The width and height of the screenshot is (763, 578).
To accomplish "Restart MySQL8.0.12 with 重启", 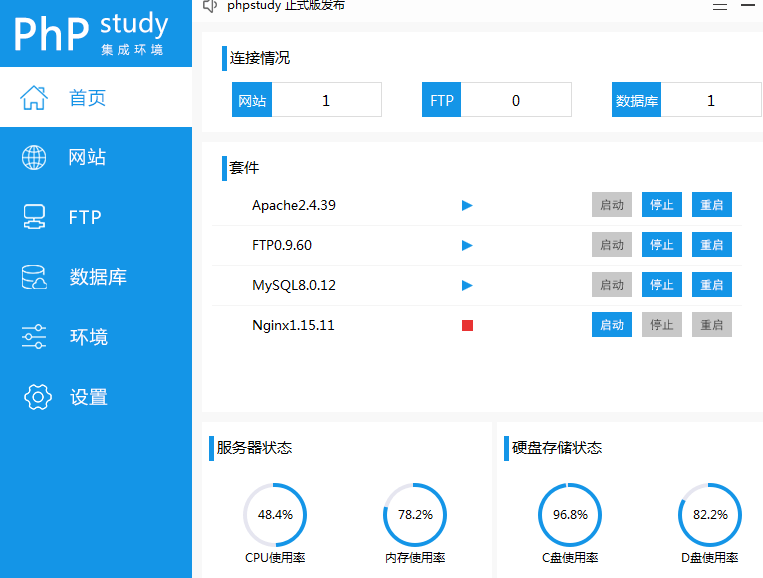I will coord(712,285).
